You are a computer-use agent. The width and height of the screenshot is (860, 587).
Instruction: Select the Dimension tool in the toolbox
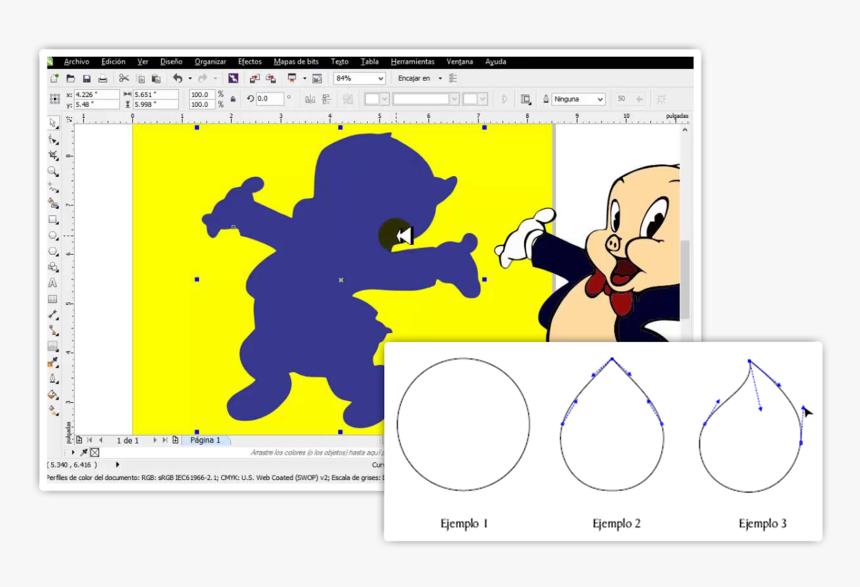click(x=53, y=315)
